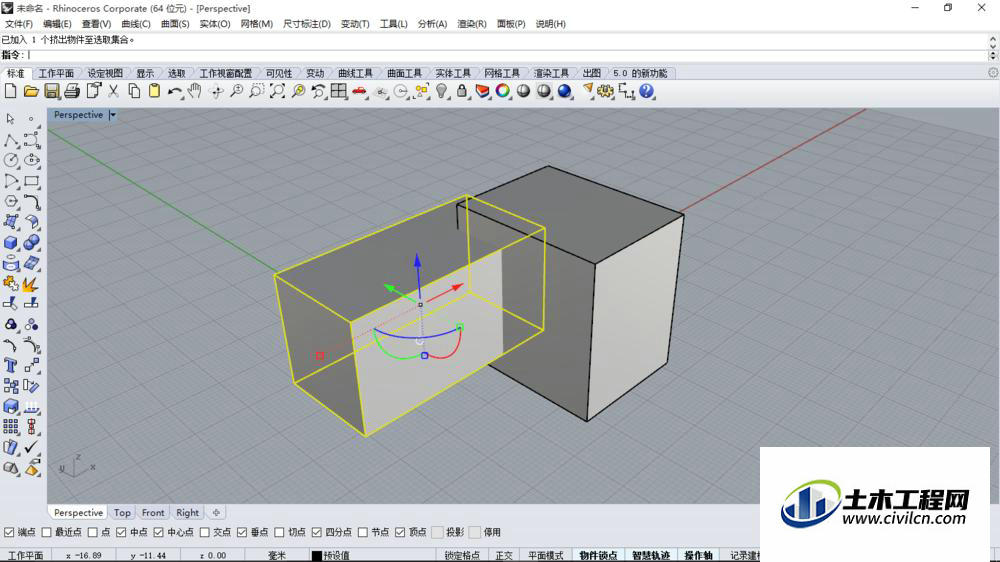Viewport: 1000px width, 562px height.
Task: Click the red car Set View icon
Action: pyautogui.click(x=360, y=92)
